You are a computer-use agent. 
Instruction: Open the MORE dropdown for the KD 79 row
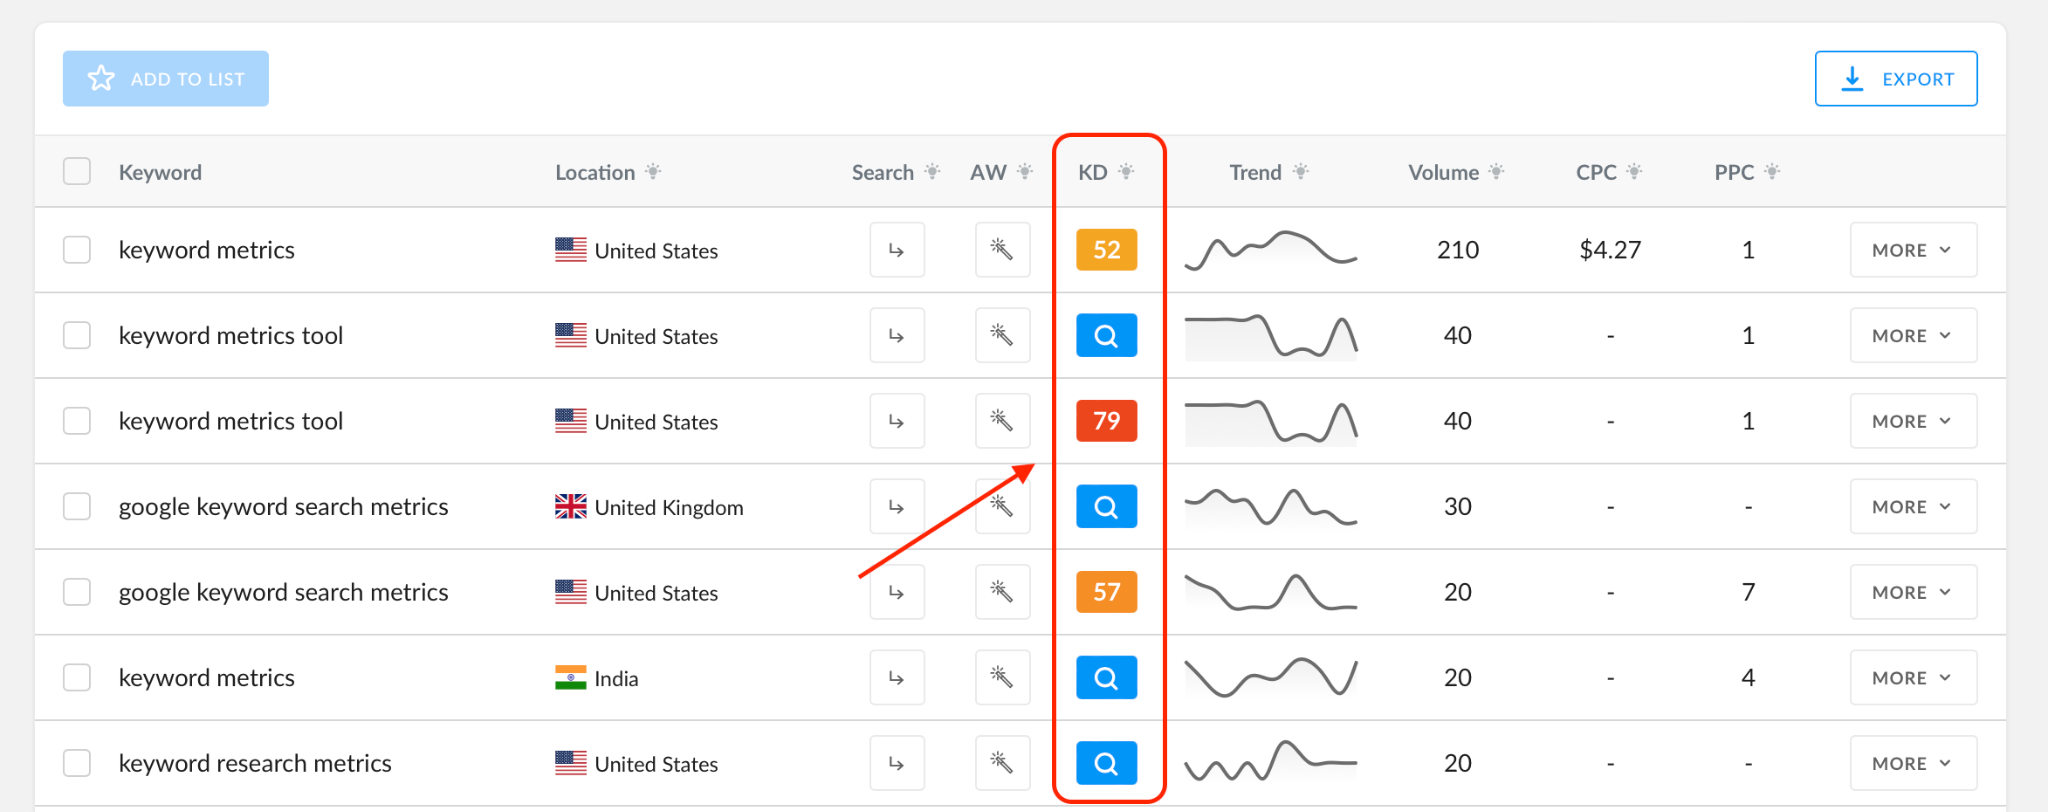pos(1913,420)
